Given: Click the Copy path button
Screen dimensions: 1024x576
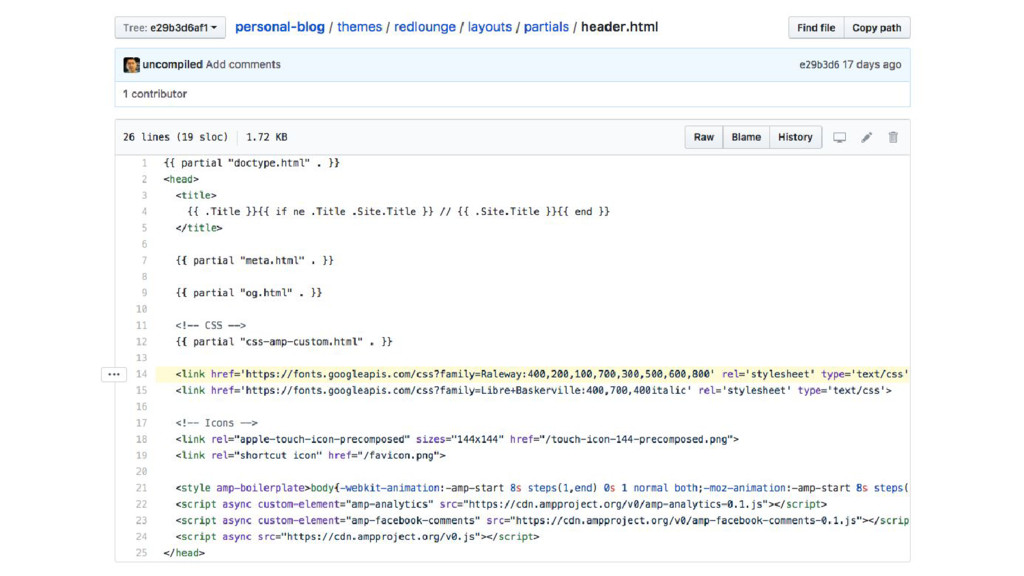Looking at the screenshot, I should pyautogui.click(x=876, y=27).
